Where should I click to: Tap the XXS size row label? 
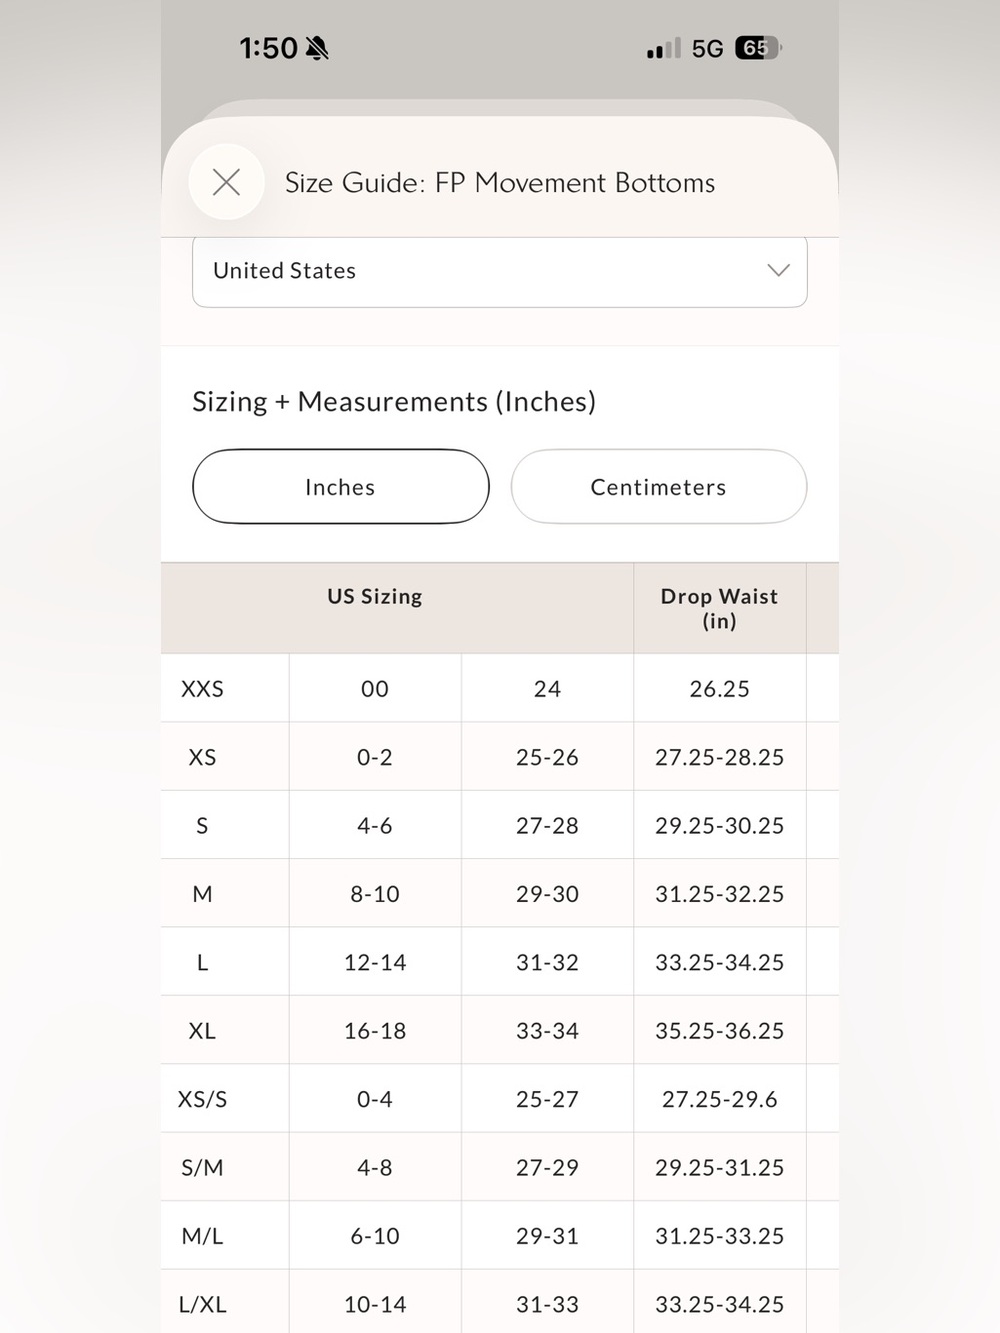(x=202, y=689)
